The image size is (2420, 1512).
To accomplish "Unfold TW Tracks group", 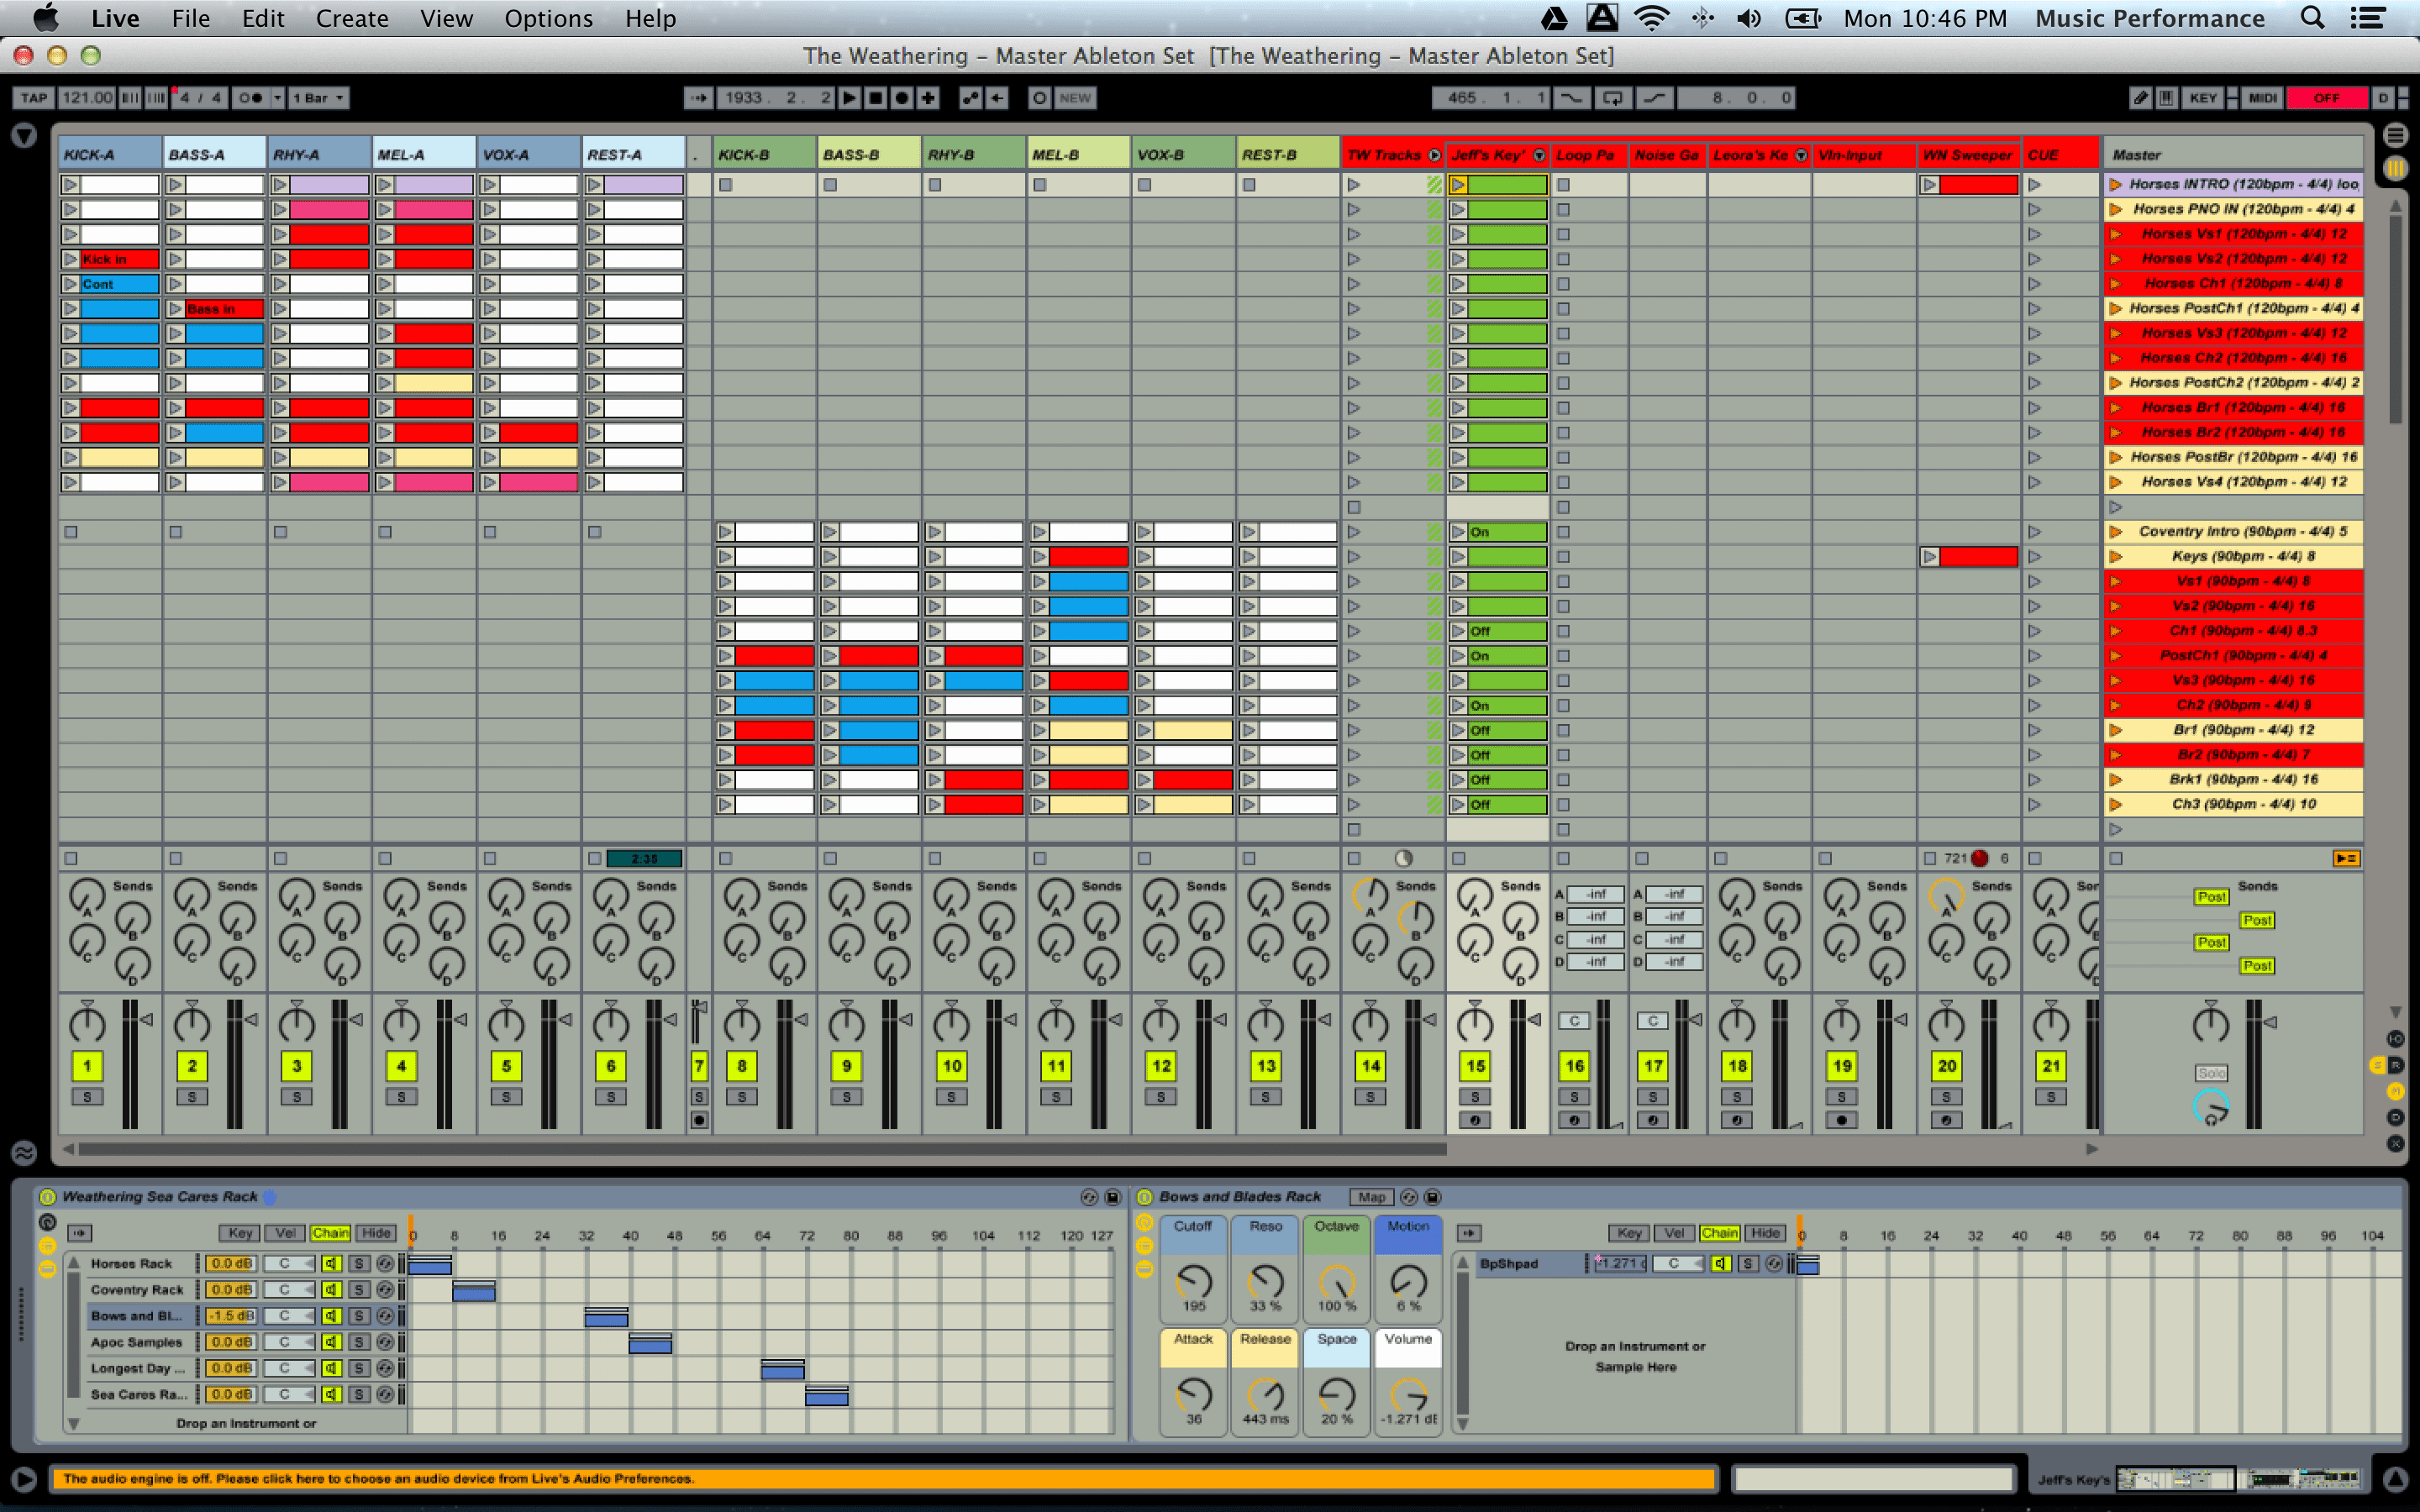I will 1434,155.
